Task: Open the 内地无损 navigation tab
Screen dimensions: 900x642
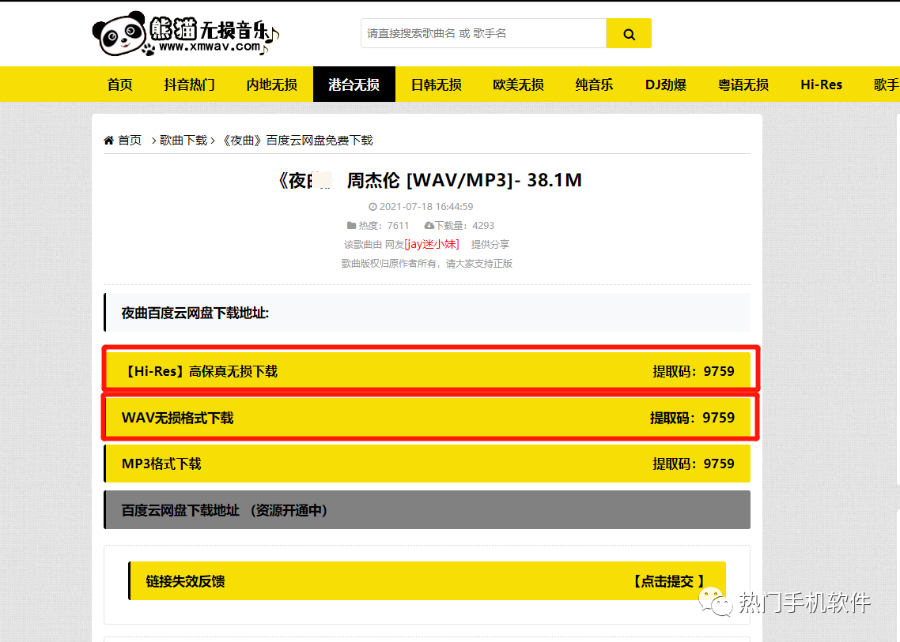Action: coord(271,85)
